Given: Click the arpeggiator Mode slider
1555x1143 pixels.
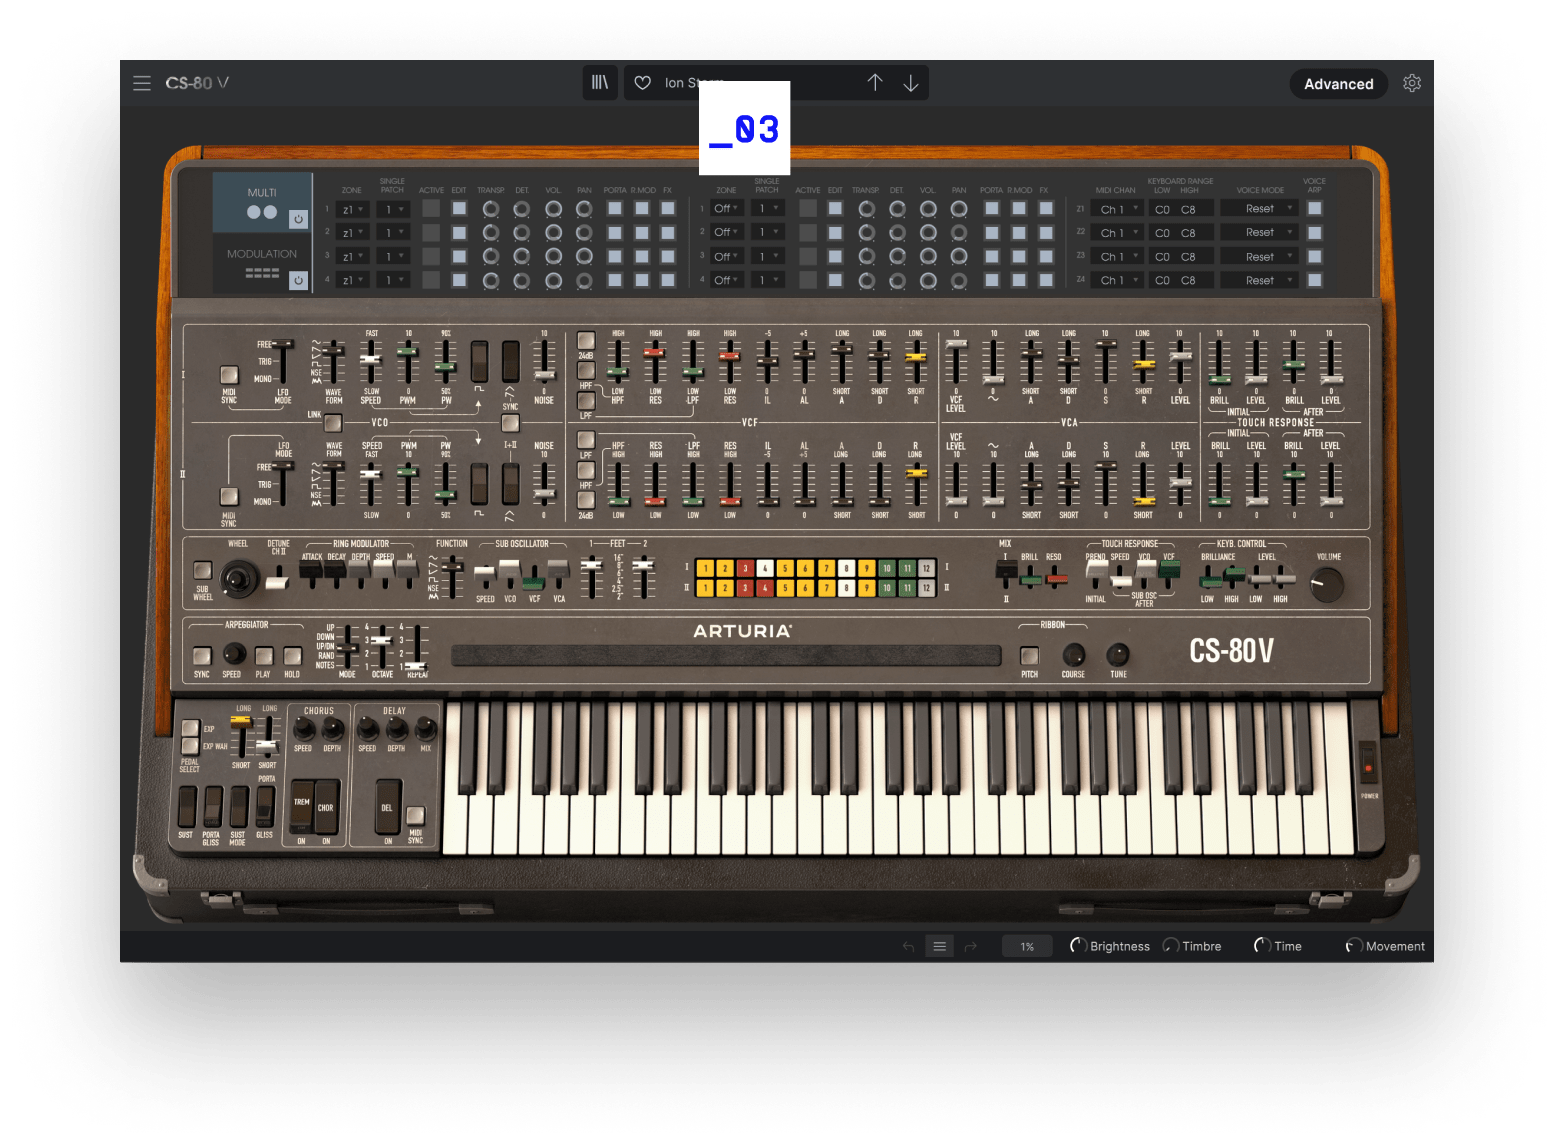Looking at the screenshot, I should tap(347, 650).
